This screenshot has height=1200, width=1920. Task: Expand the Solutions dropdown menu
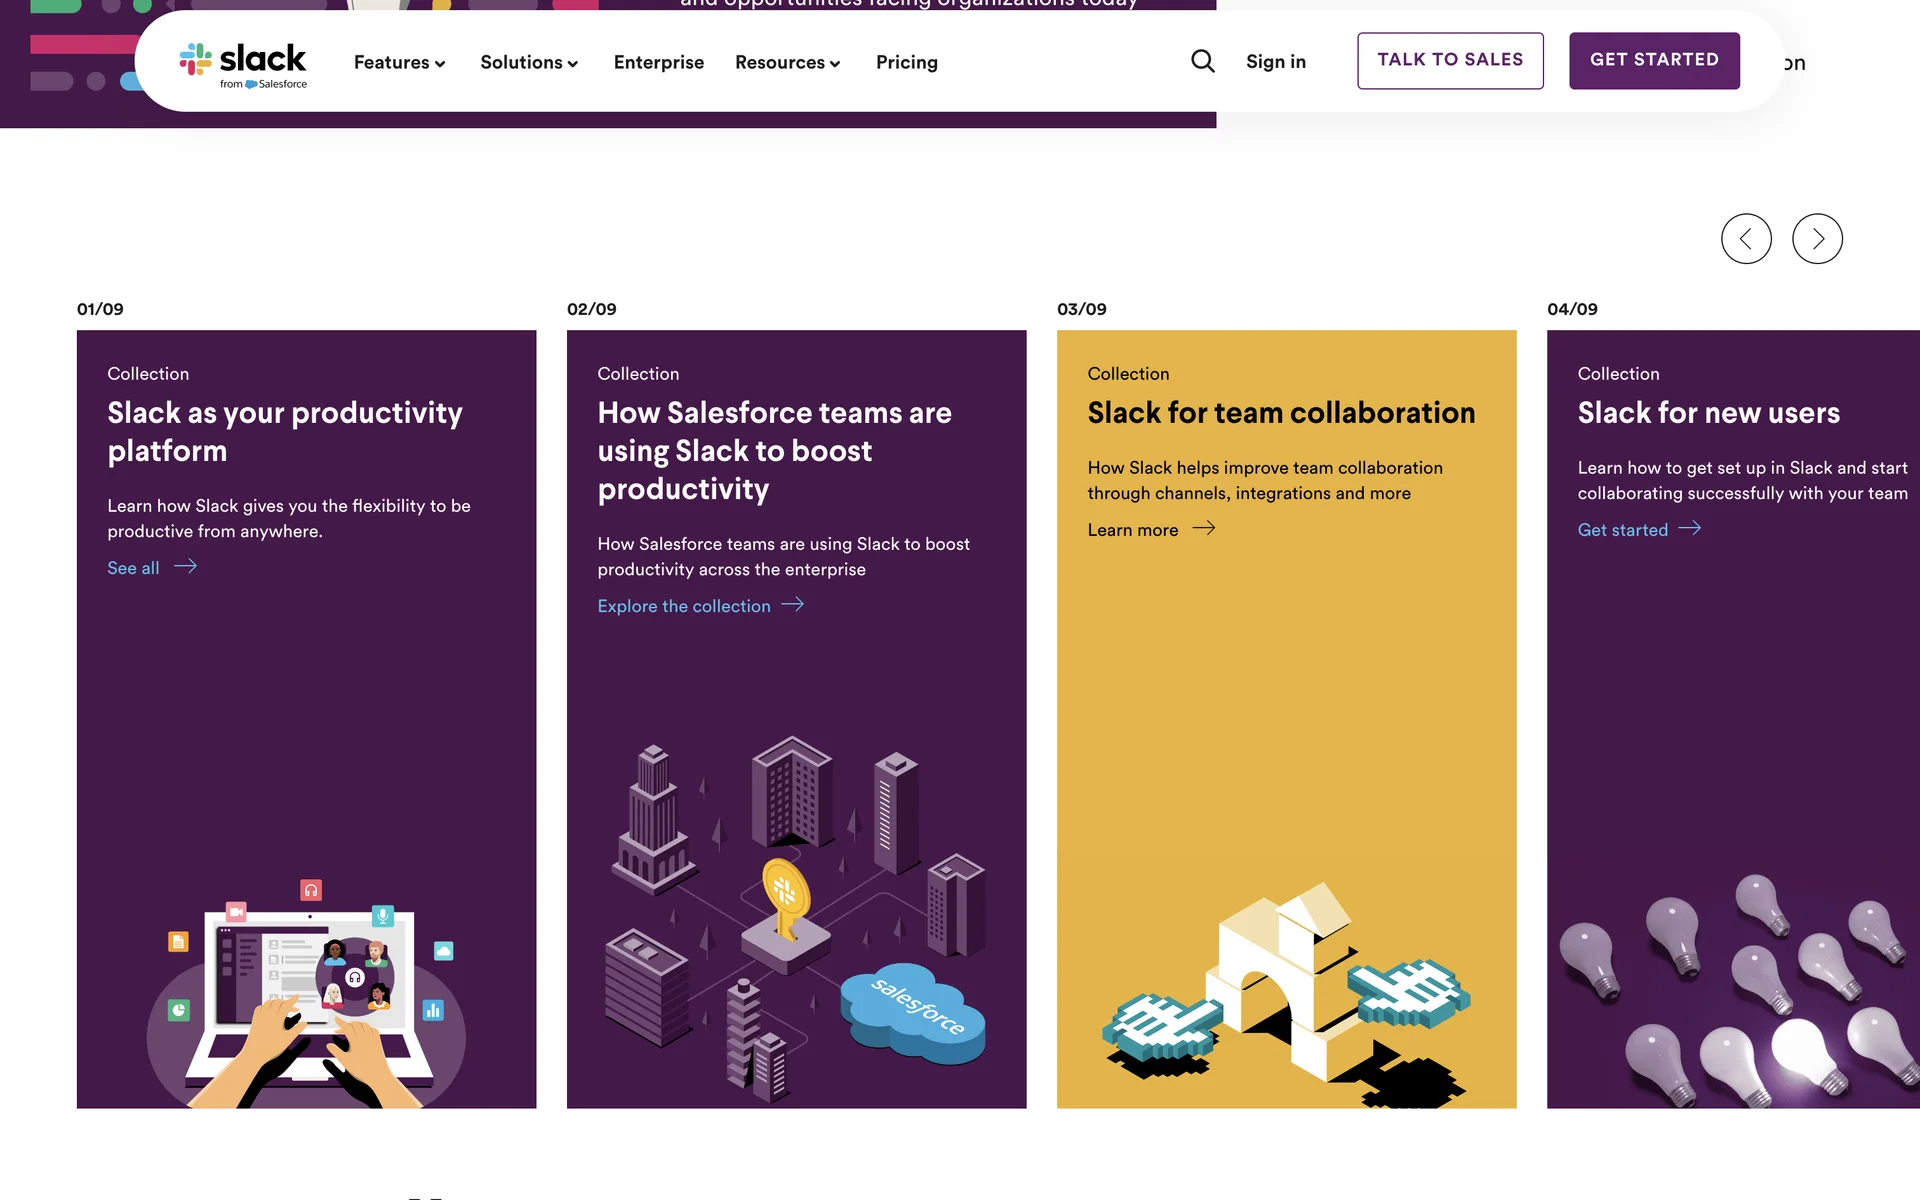coord(529,62)
